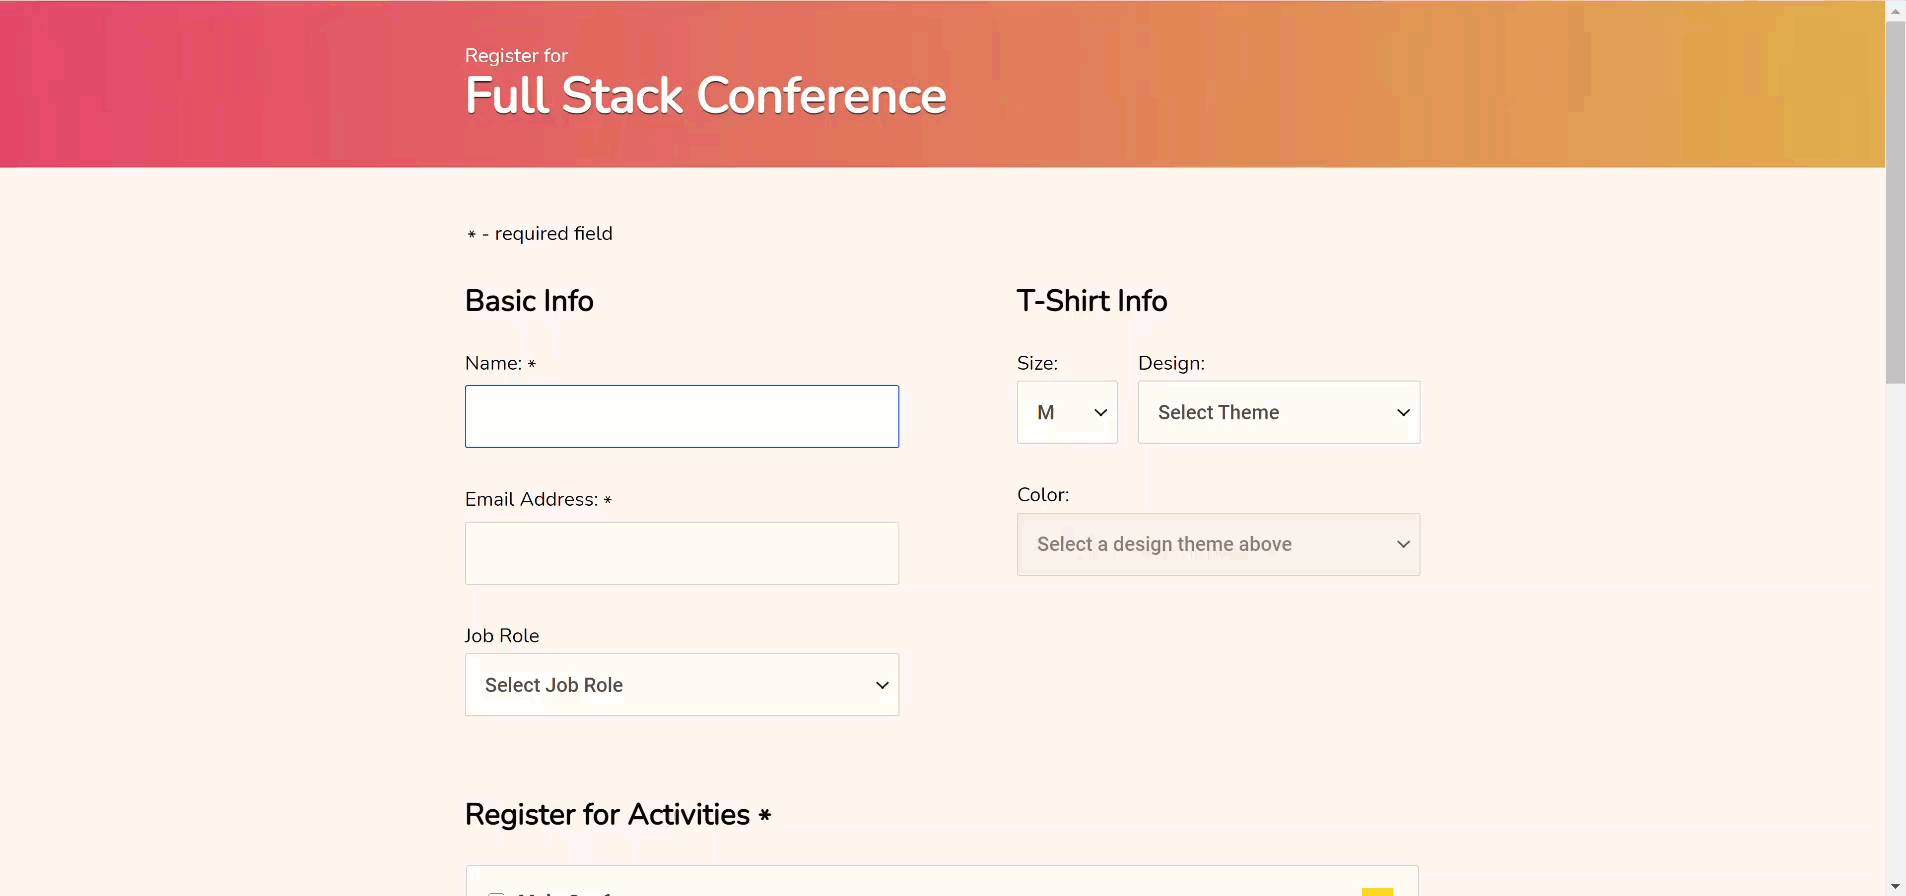Click the "Name:" field label
This screenshot has width=1906, height=896.
pyautogui.click(x=494, y=363)
